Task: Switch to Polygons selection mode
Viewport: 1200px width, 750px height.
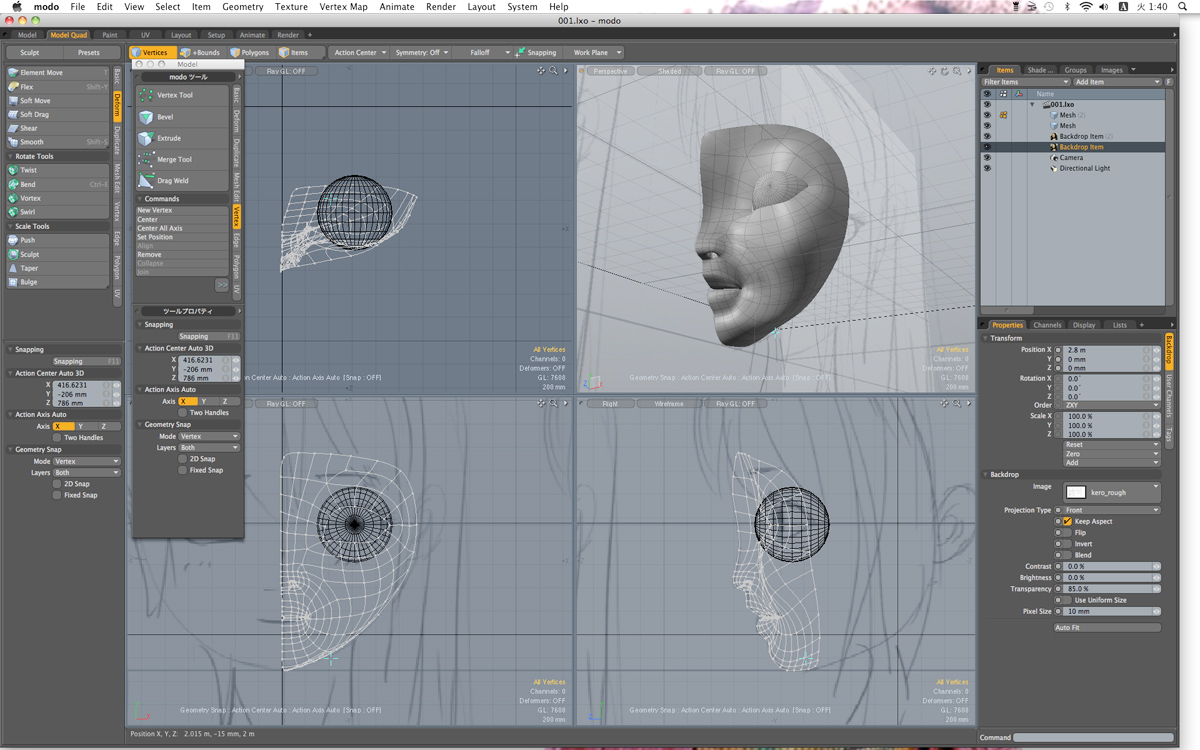Action: pyautogui.click(x=250, y=52)
